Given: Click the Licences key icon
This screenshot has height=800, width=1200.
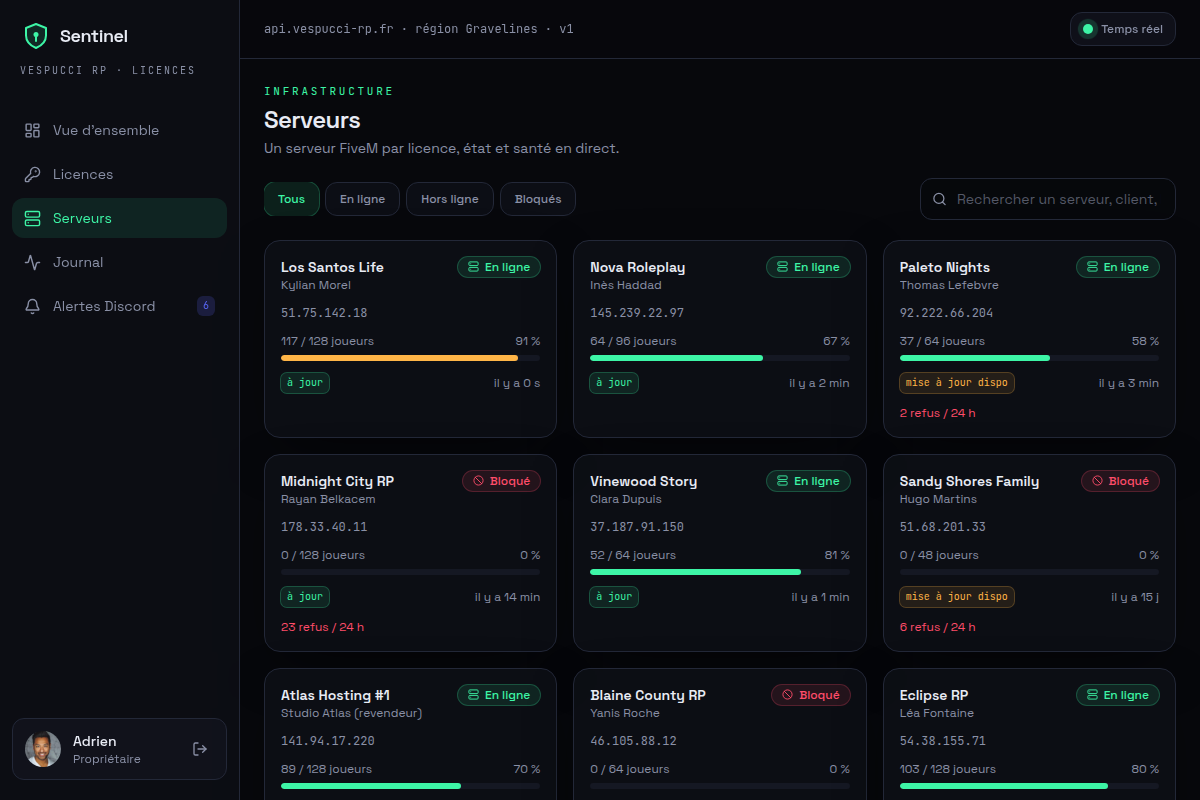Looking at the screenshot, I should tap(33, 174).
